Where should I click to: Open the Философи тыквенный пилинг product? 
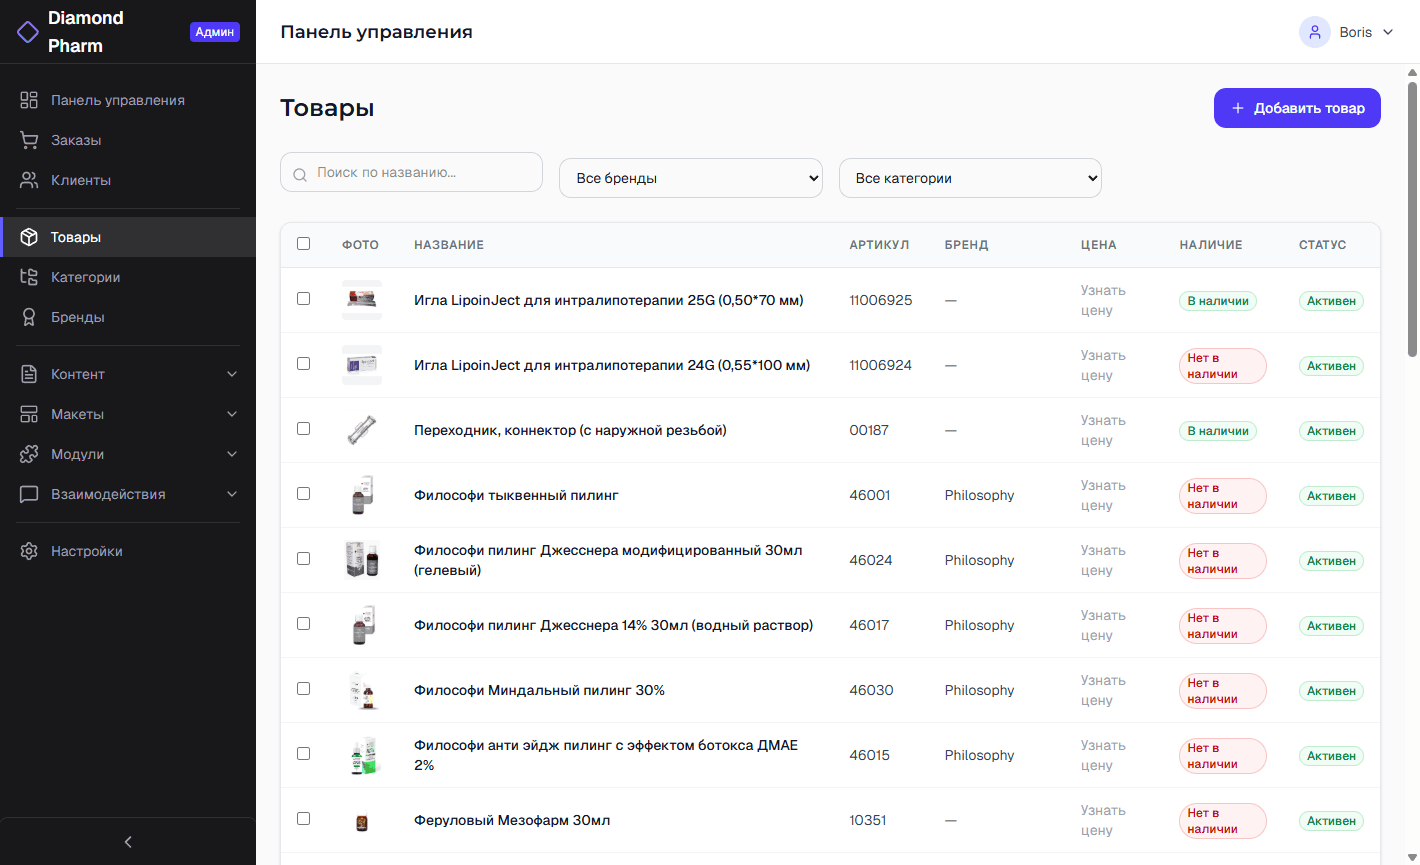pos(516,495)
